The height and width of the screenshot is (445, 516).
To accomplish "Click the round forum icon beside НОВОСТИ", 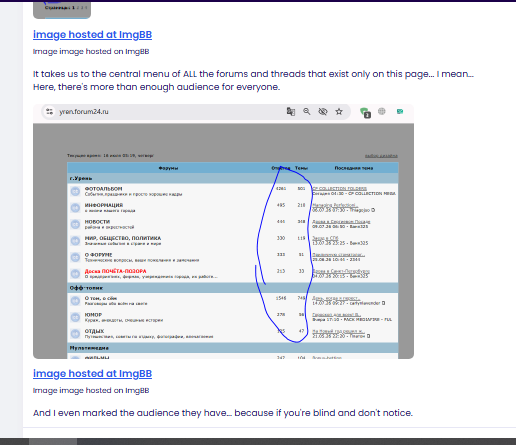I will [x=75, y=224].
